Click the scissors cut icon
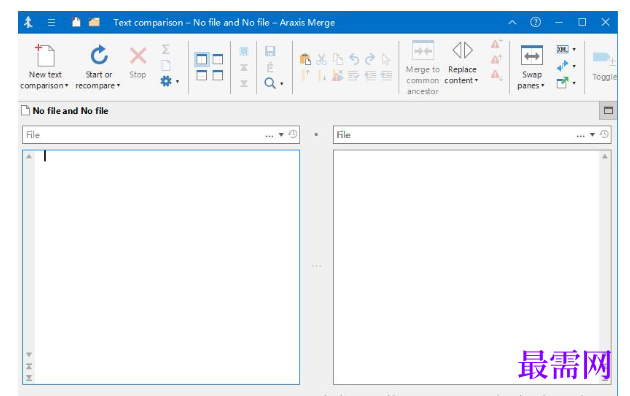 (321, 59)
